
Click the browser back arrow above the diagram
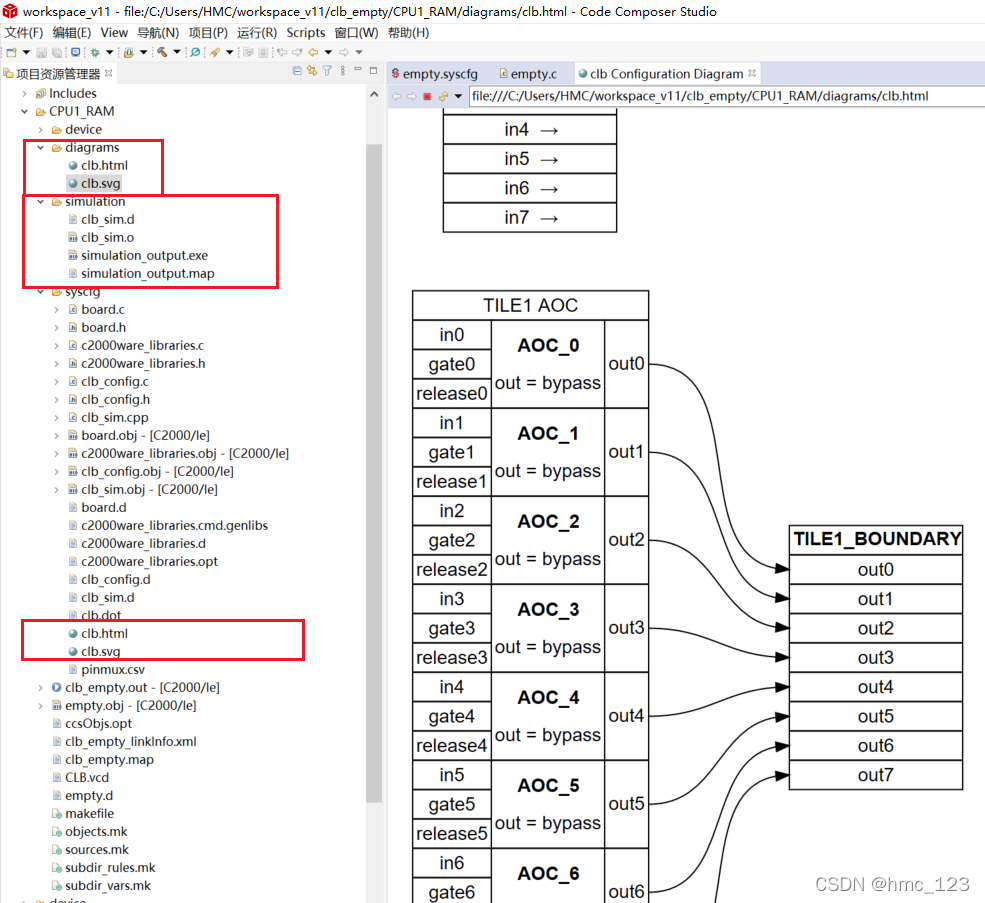[395, 95]
